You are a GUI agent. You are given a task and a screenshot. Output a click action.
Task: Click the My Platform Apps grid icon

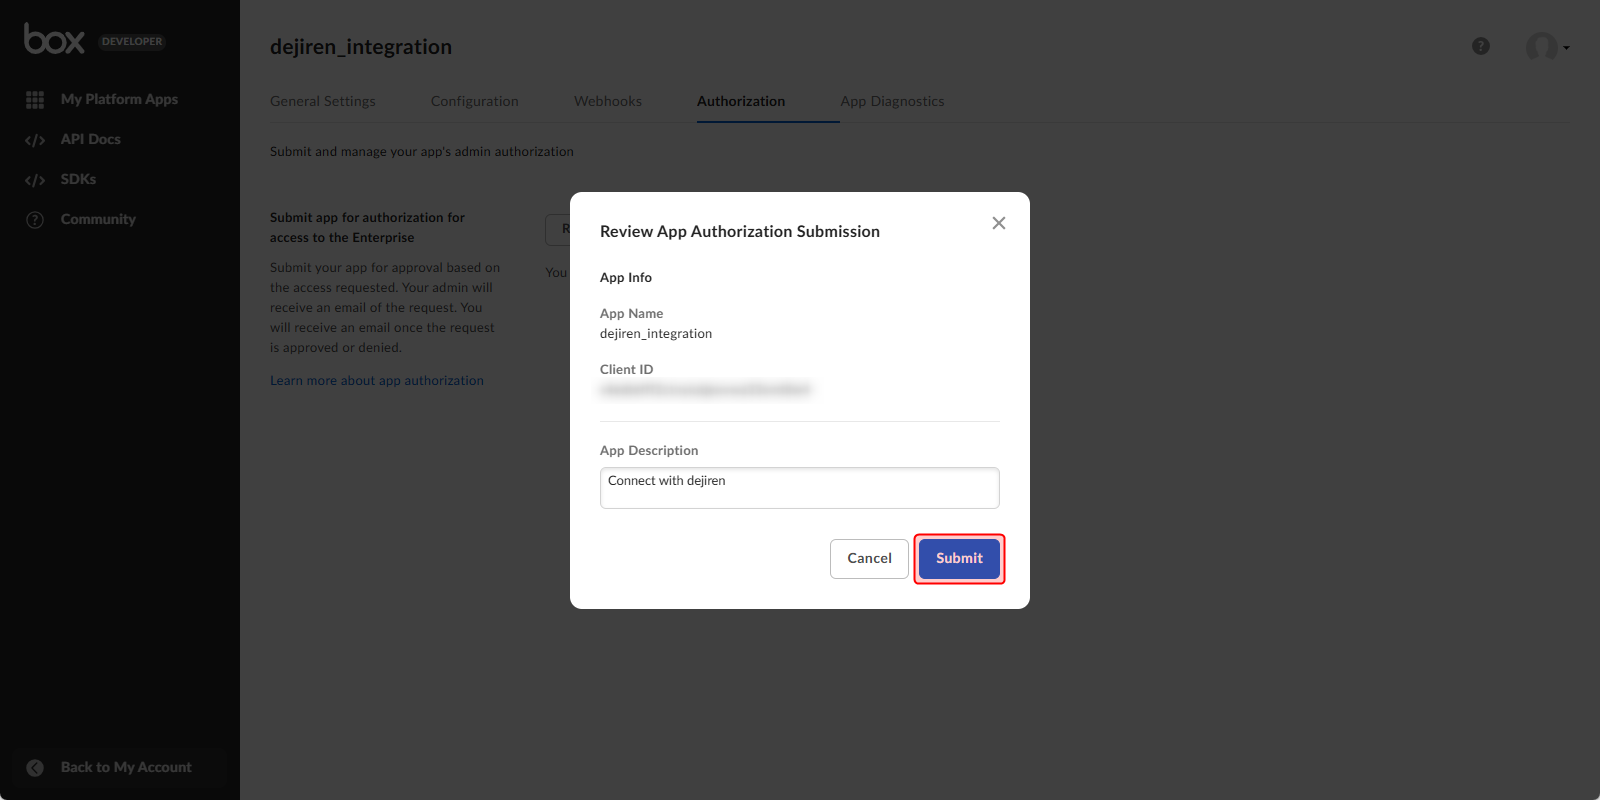(35, 100)
